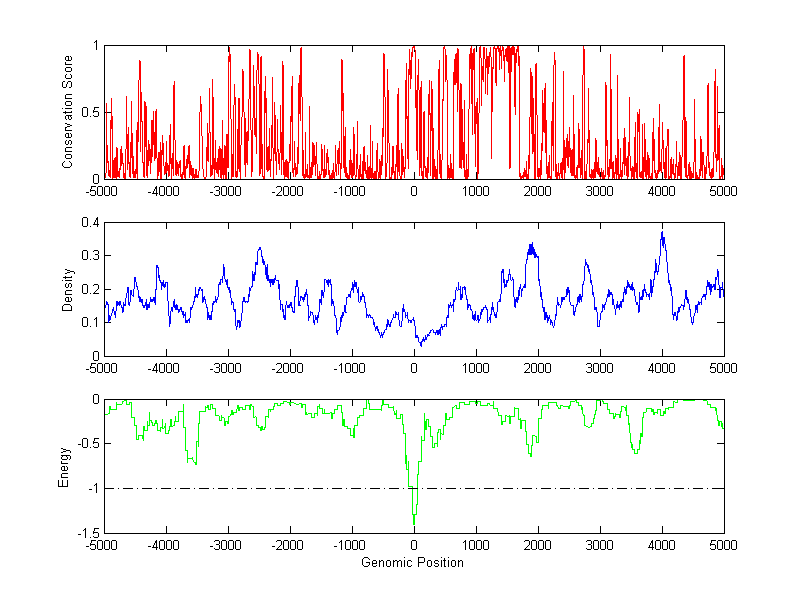
Task: Click the green energy dip near 3600
Action: pyautogui.click(x=635, y=450)
